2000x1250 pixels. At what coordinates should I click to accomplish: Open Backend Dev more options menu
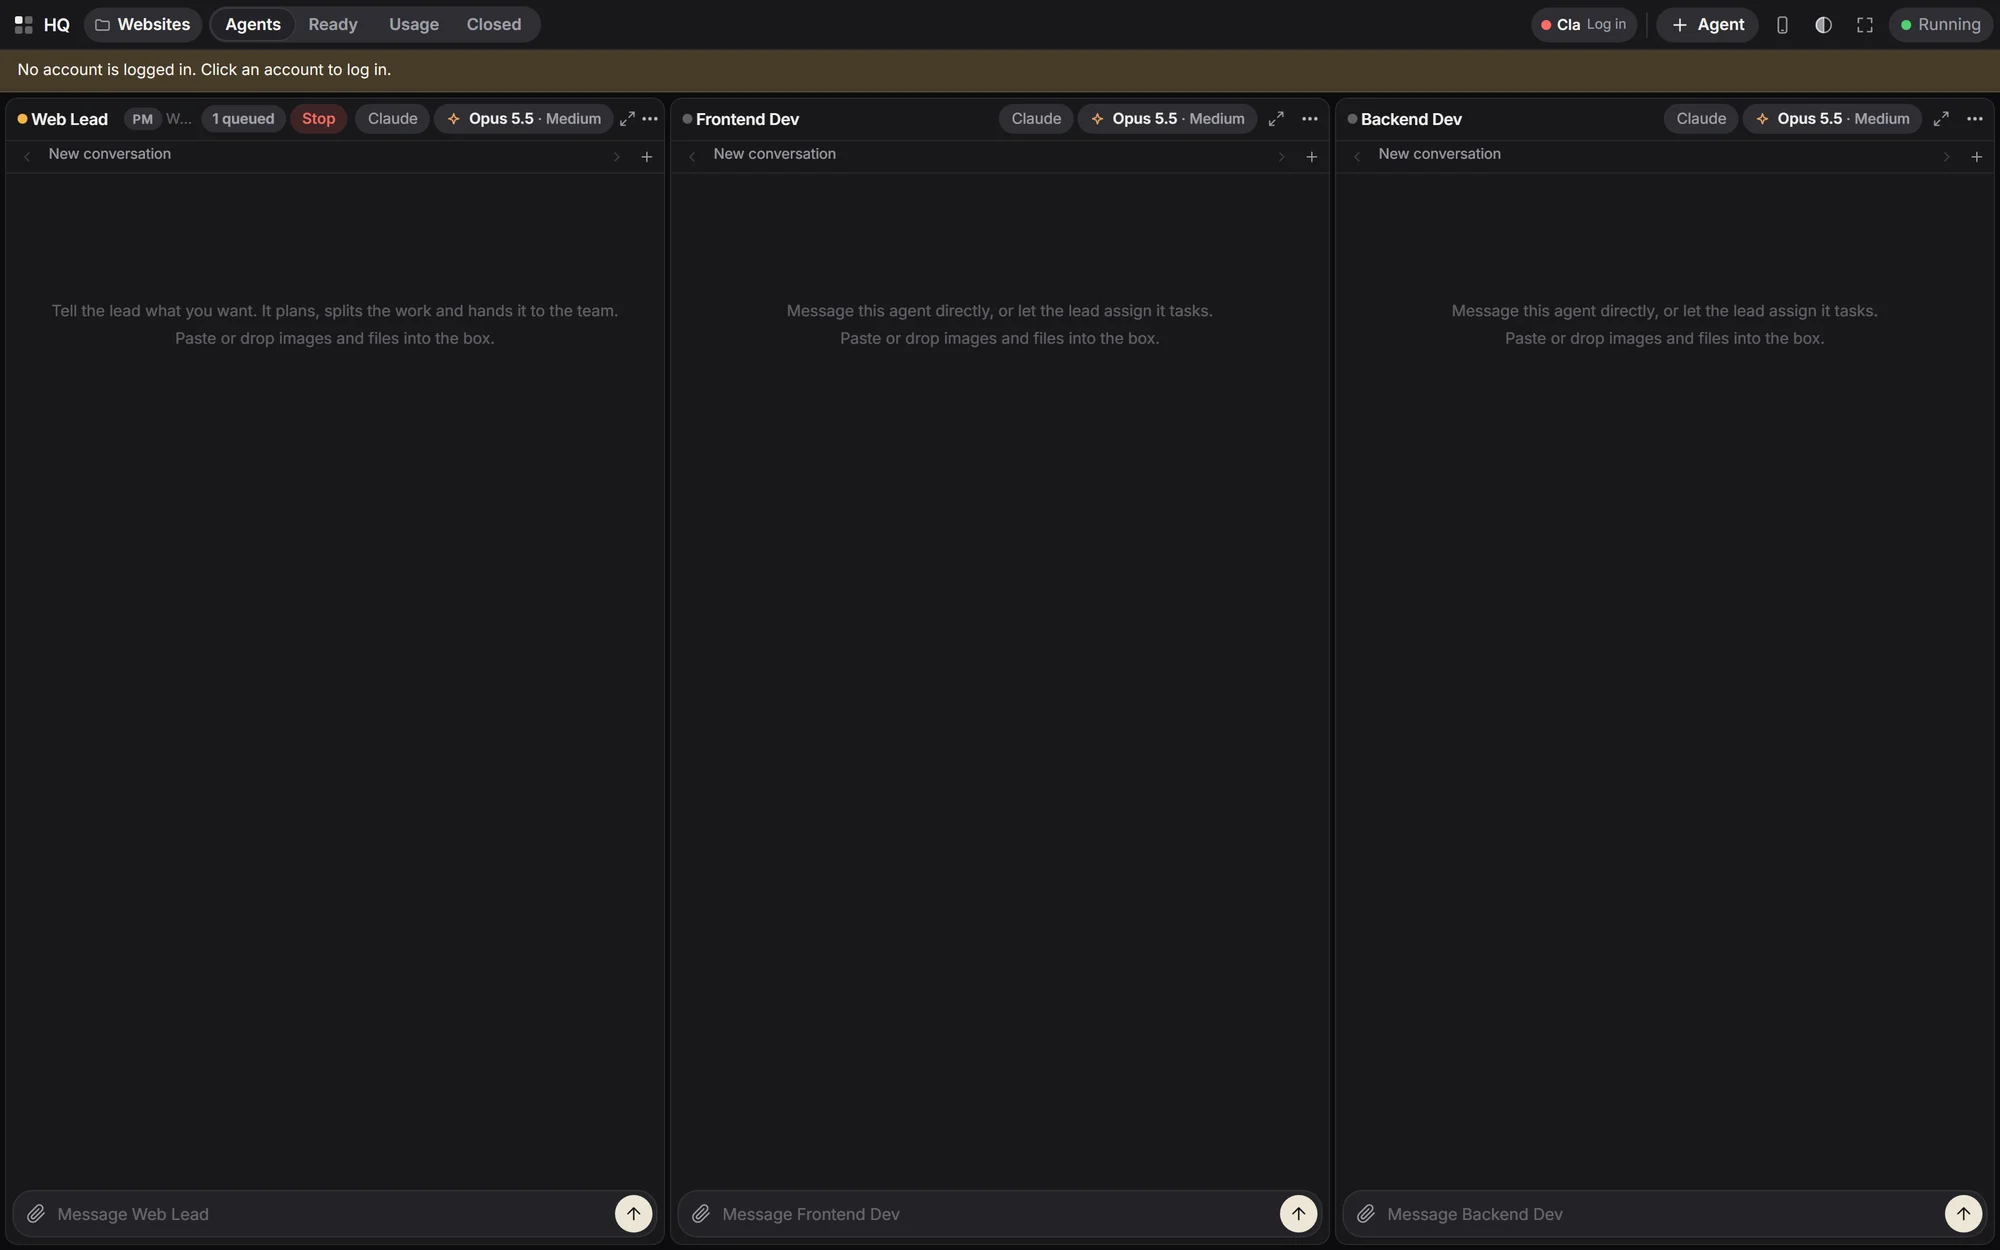pos(1975,119)
